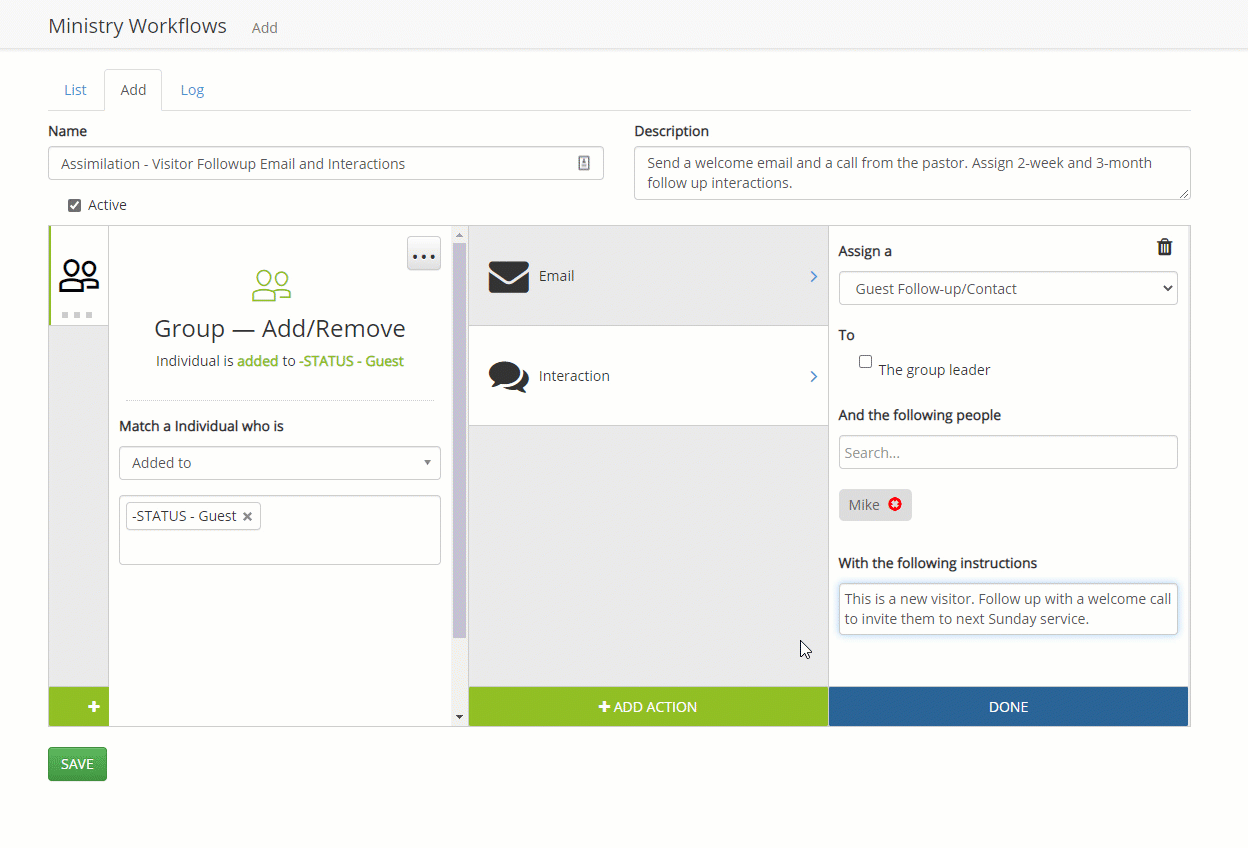The width and height of the screenshot is (1248, 848).
Task: Remove Mike using the red icon
Action: click(895, 504)
